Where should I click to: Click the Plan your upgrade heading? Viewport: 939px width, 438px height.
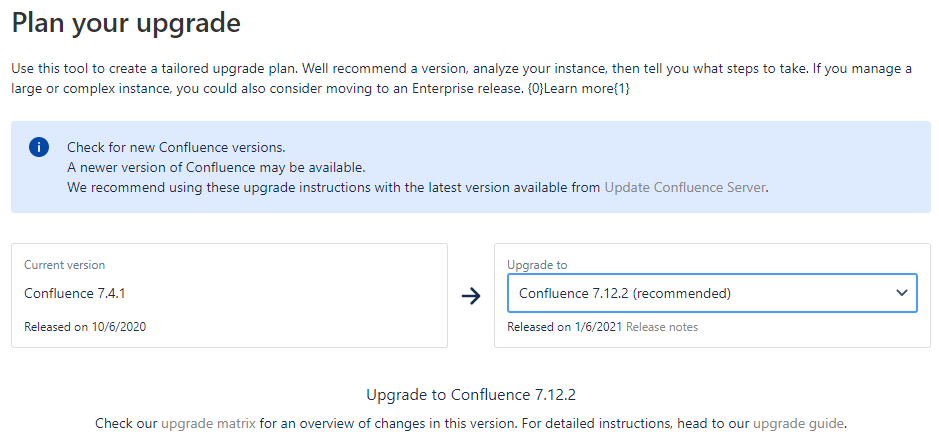(x=126, y=23)
